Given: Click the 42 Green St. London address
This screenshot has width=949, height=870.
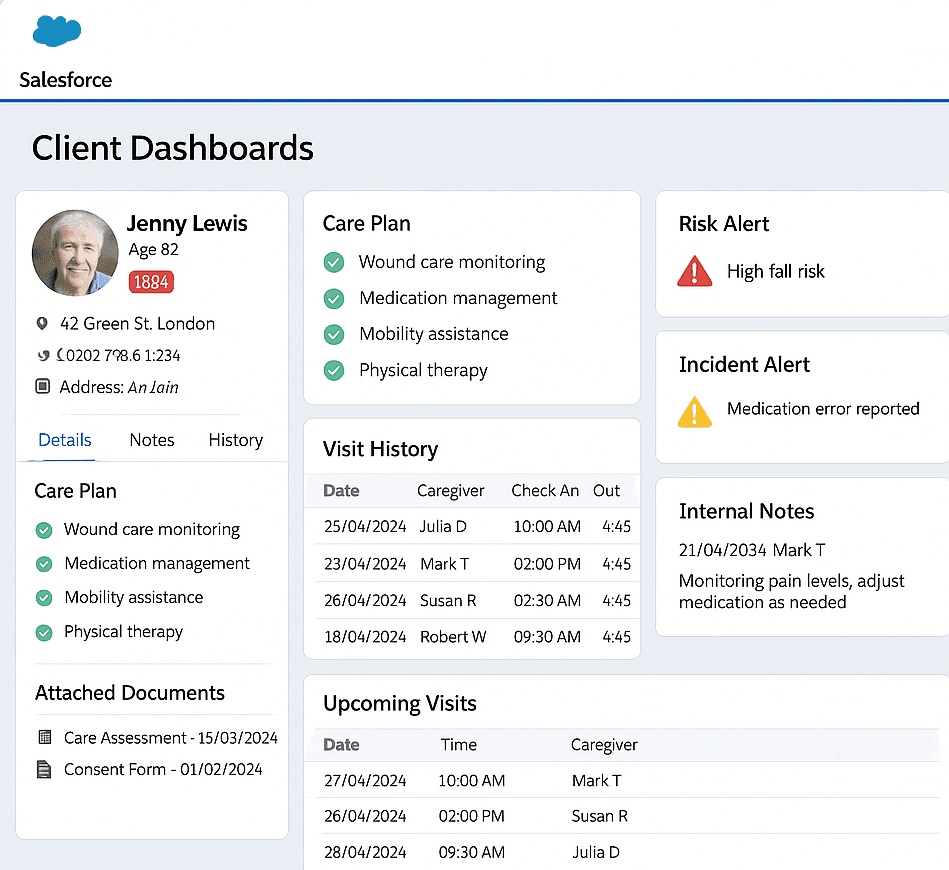Looking at the screenshot, I should point(137,324).
